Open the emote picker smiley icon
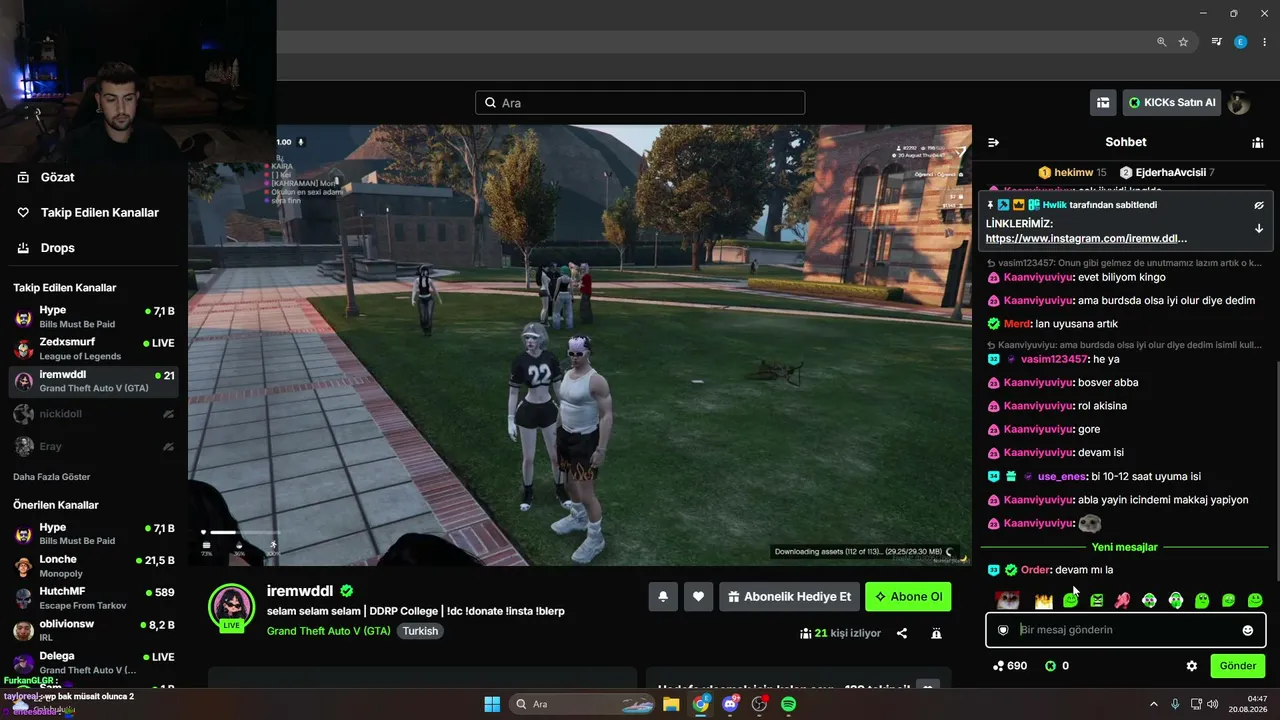This screenshot has height=720, width=1280. point(1247,630)
